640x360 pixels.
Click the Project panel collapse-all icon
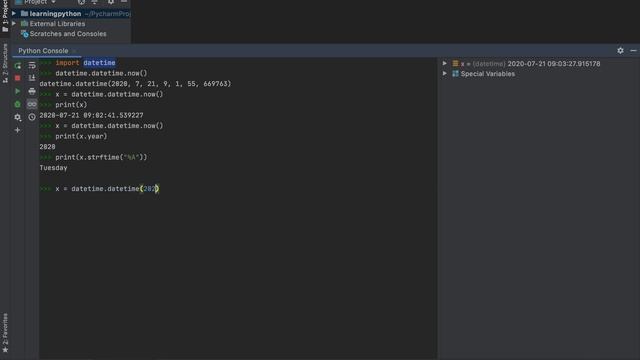click(95, 2)
